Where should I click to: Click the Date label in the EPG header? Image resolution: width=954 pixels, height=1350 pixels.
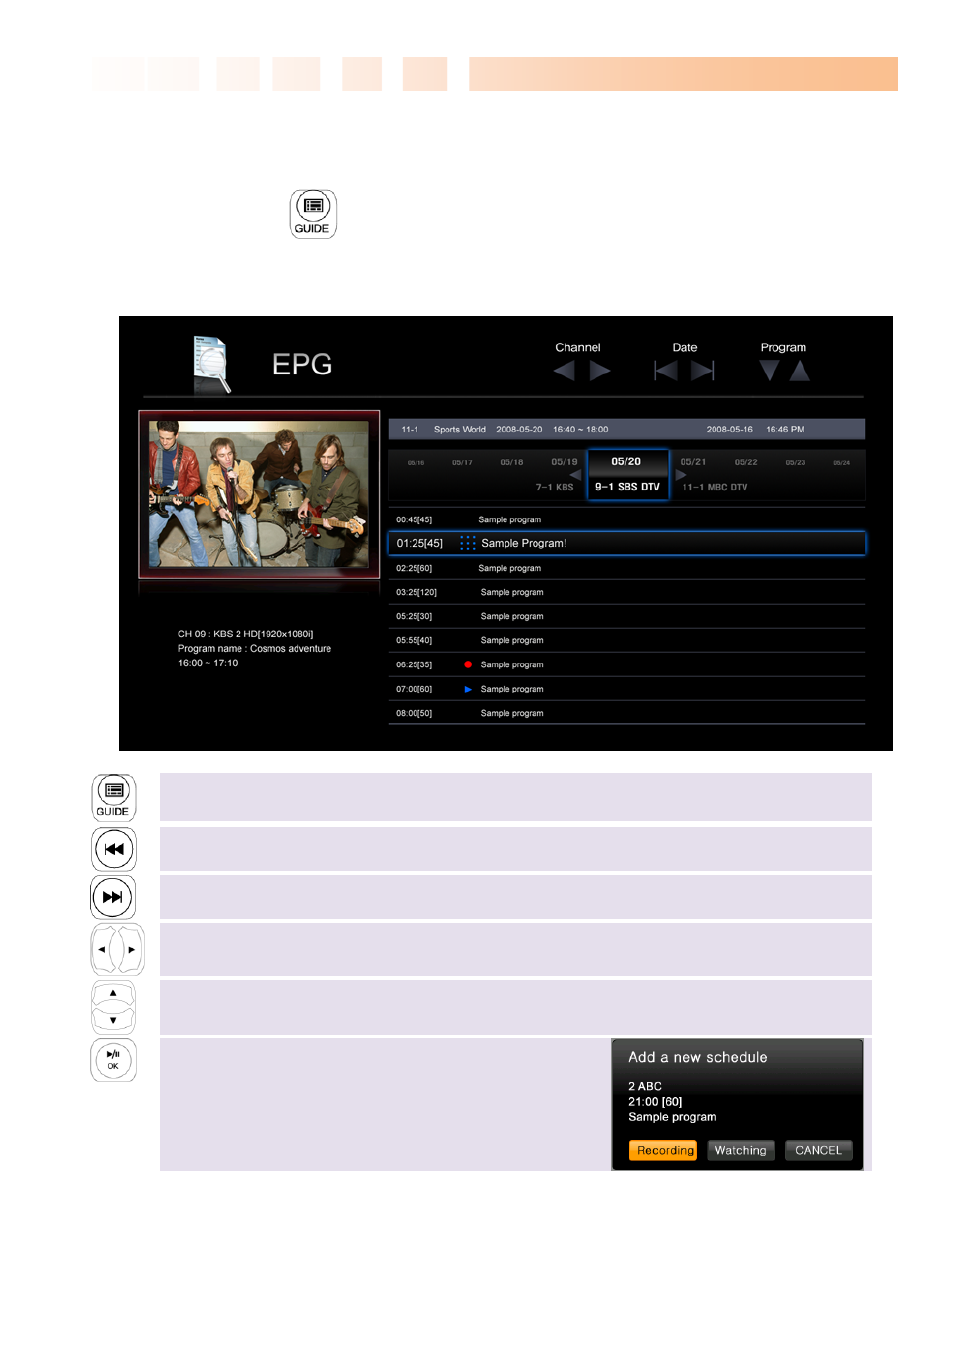(x=685, y=348)
